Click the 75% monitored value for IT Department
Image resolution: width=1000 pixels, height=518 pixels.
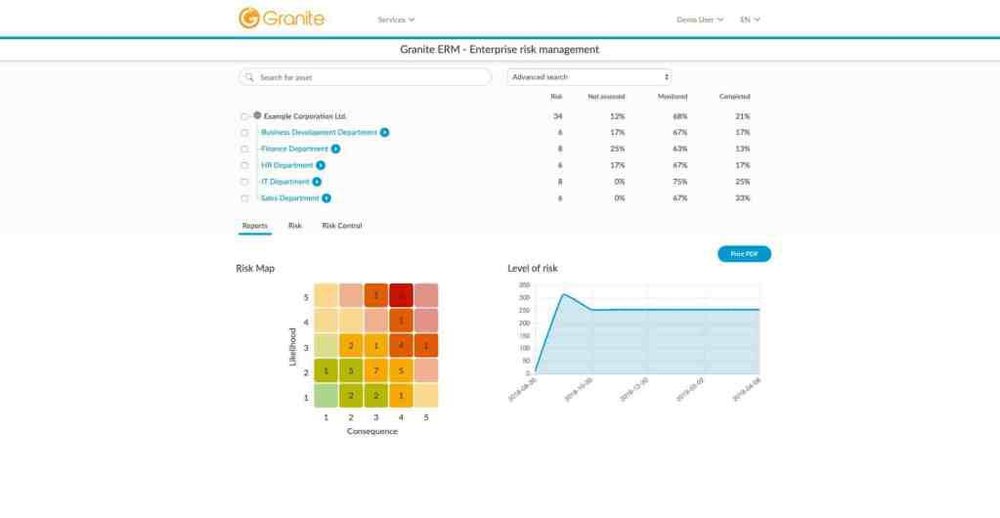680,182
